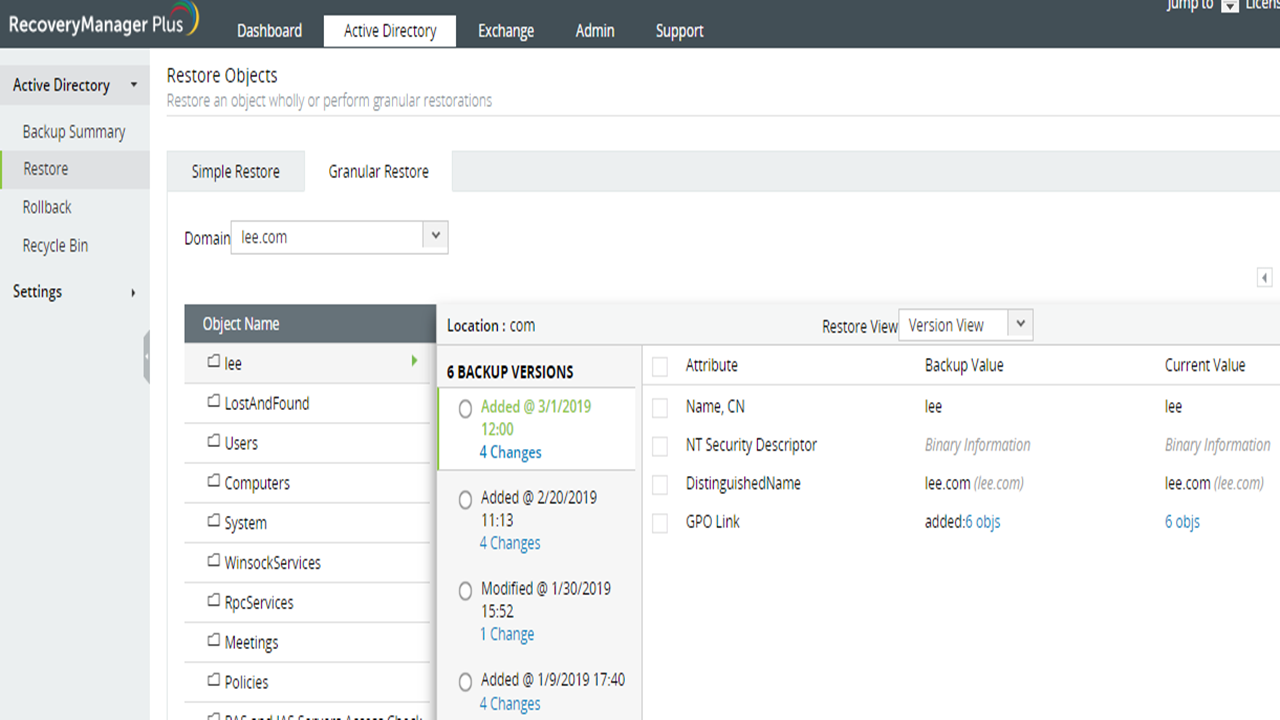
Task: Open the Restore View dropdown
Action: click(1019, 325)
